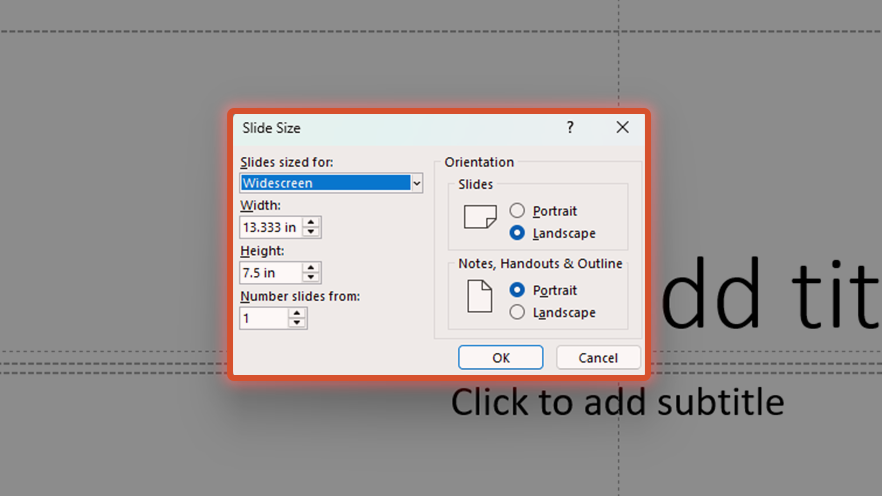This screenshot has height=496, width=882.
Task: Click the 'Notes, Handouts & Outline' label
Action: click(540, 264)
